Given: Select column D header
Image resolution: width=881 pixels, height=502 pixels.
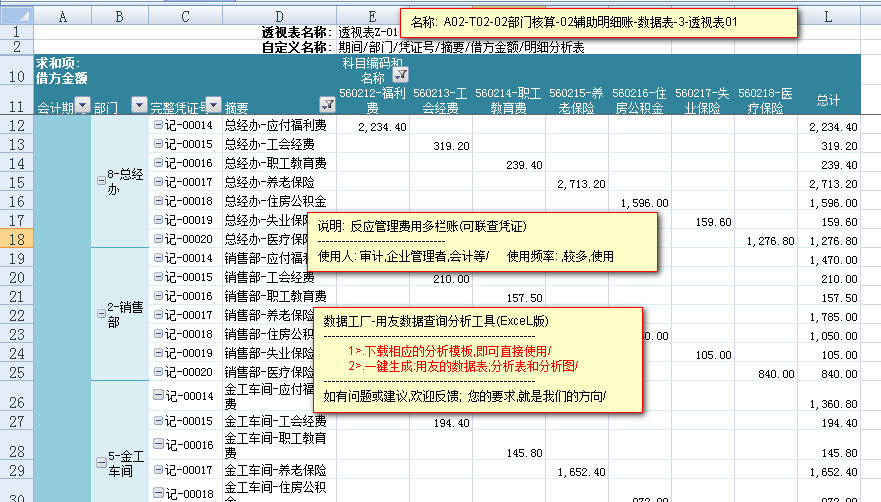Looking at the screenshot, I should pos(279,16).
